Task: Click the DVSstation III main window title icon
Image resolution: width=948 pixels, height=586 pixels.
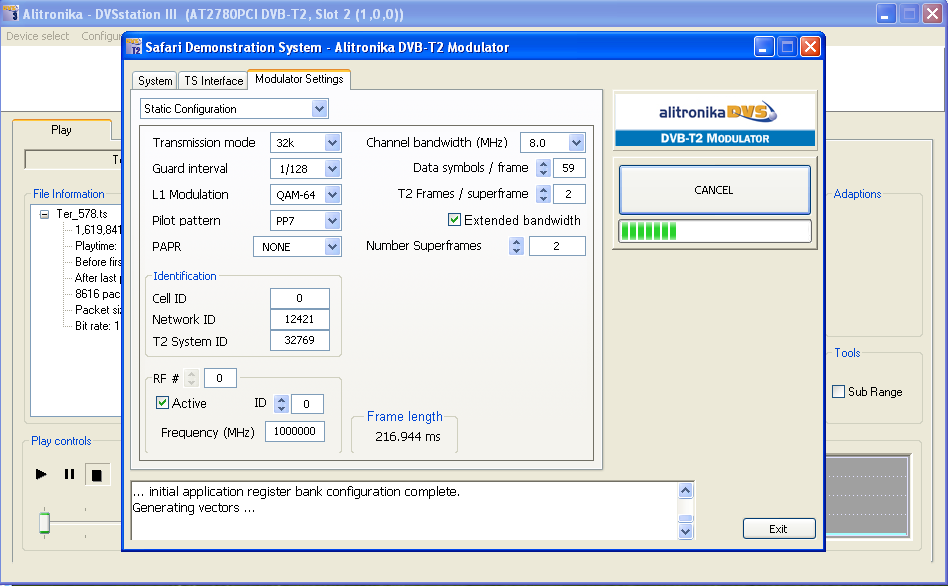Action: tap(11, 13)
